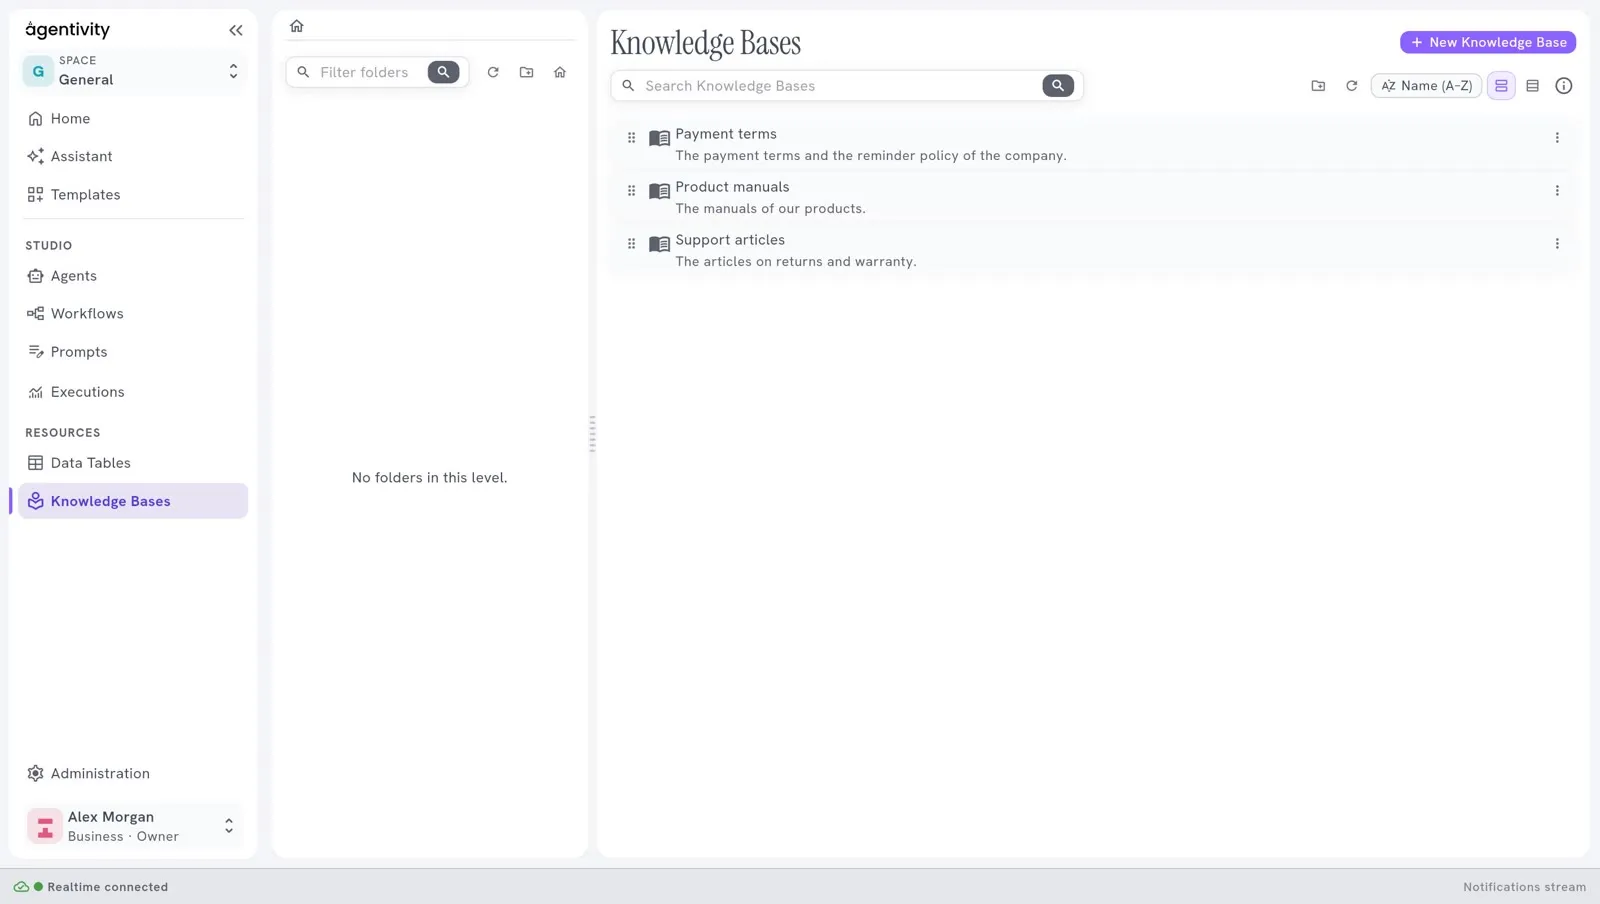Click the agentivity logo
The height and width of the screenshot is (904, 1600).
pos(68,30)
